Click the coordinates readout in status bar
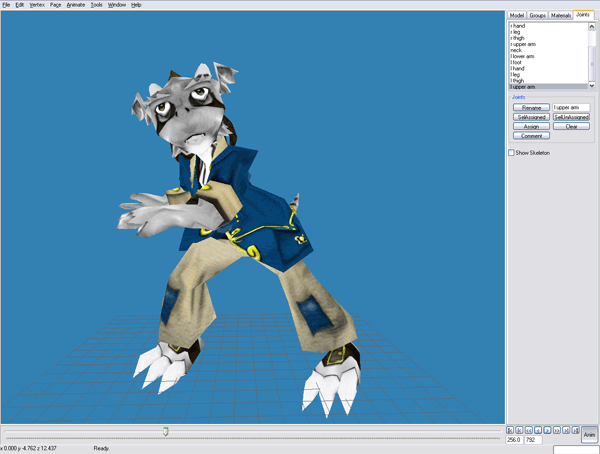Viewport: 600px width, 454px height. click(x=29, y=448)
